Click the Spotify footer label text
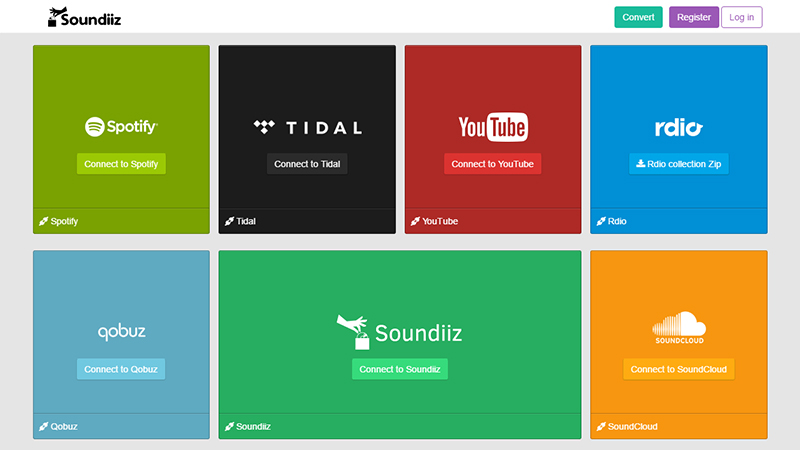This screenshot has height=450, width=800. coord(64,221)
